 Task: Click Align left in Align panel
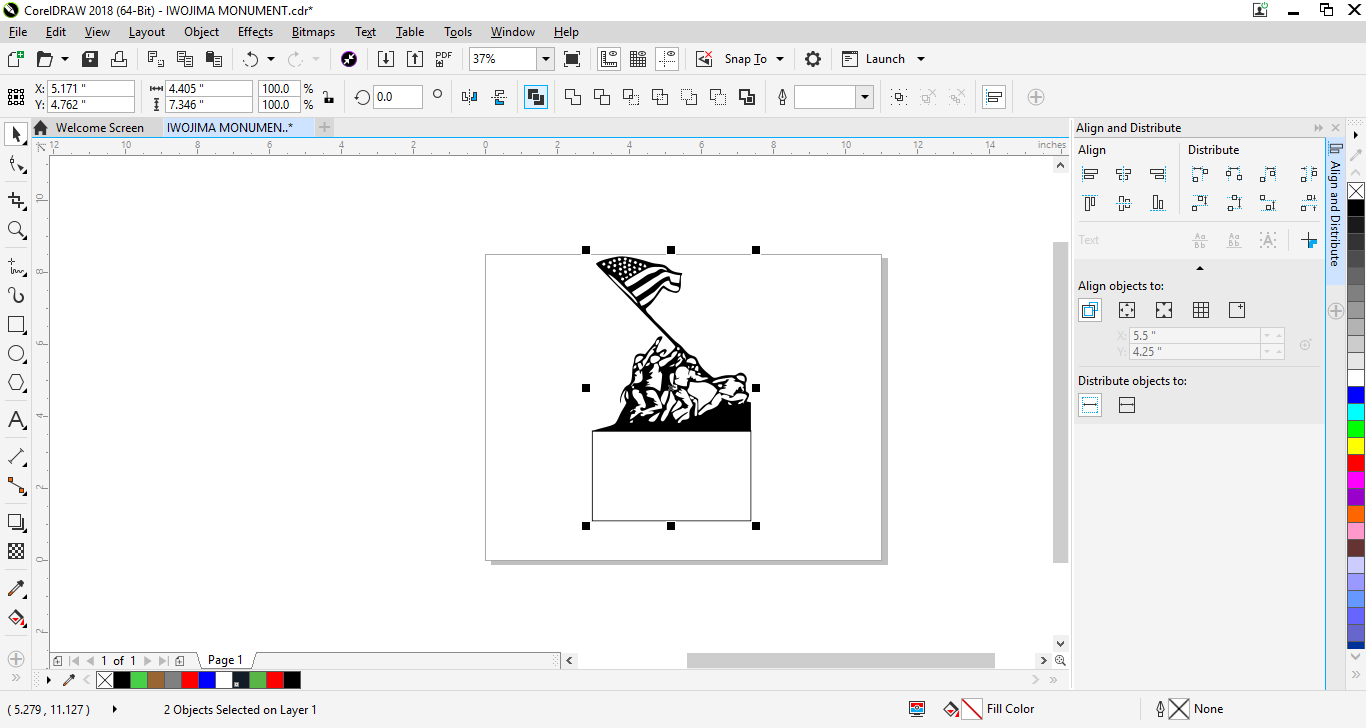coord(1090,174)
